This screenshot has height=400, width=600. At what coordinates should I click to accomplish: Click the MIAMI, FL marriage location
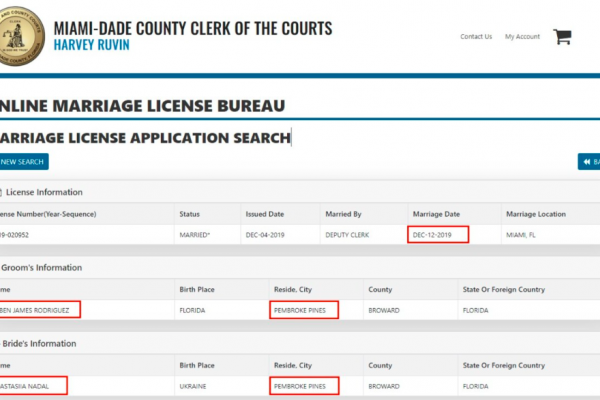520,235
